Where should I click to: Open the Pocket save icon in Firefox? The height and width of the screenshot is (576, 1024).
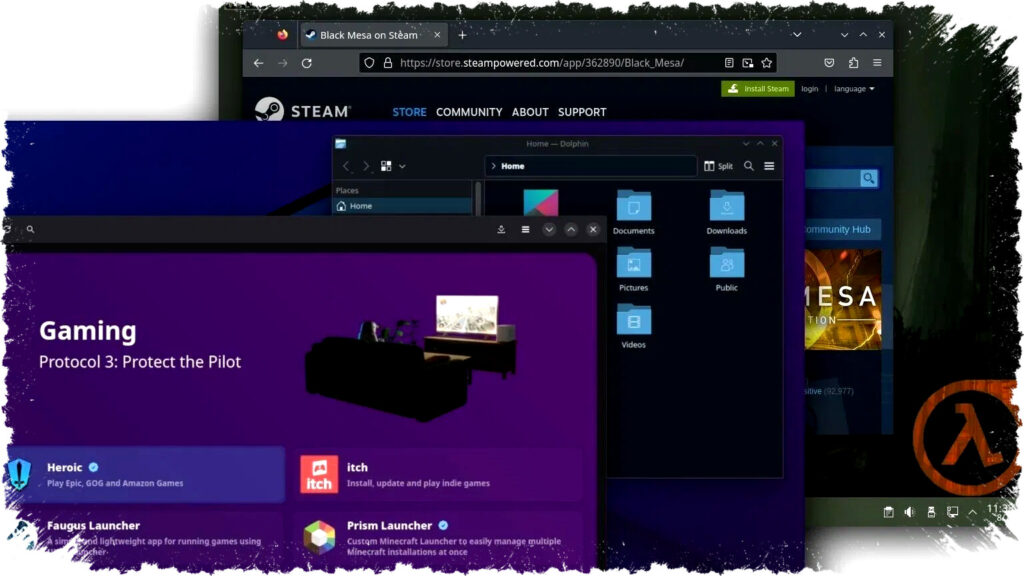[x=829, y=63]
